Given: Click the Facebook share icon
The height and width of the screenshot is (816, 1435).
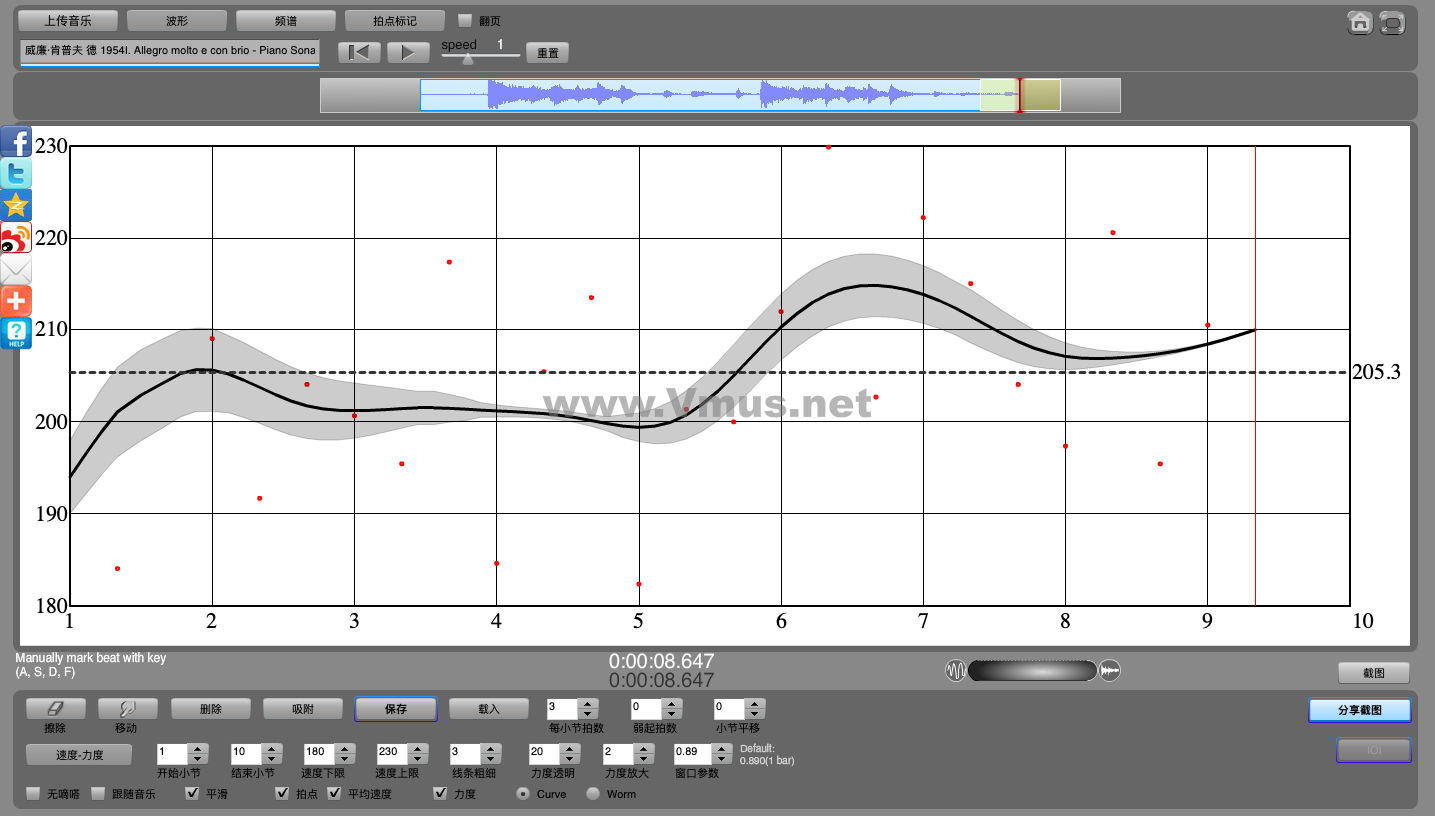Looking at the screenshot, I should pos(16,142).
